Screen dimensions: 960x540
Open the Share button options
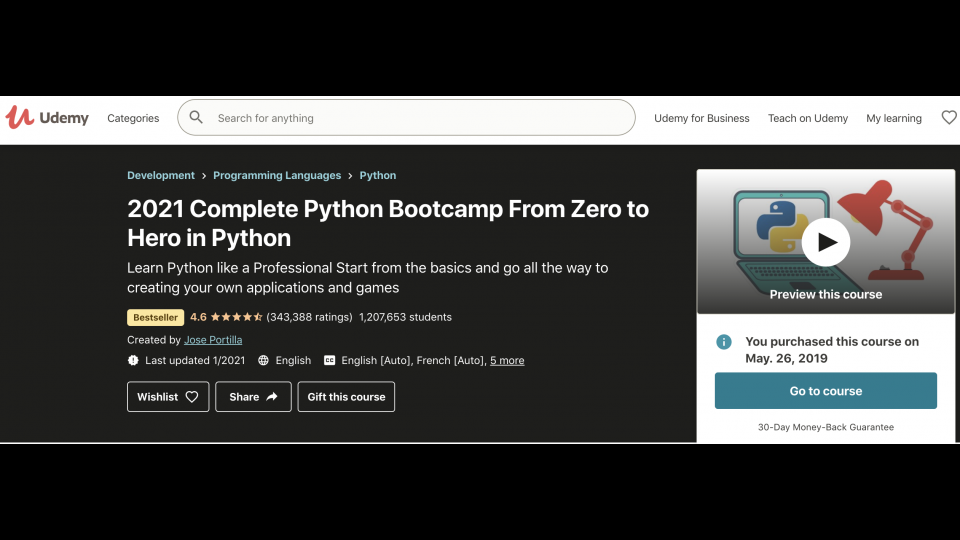[x=253, y=397]
